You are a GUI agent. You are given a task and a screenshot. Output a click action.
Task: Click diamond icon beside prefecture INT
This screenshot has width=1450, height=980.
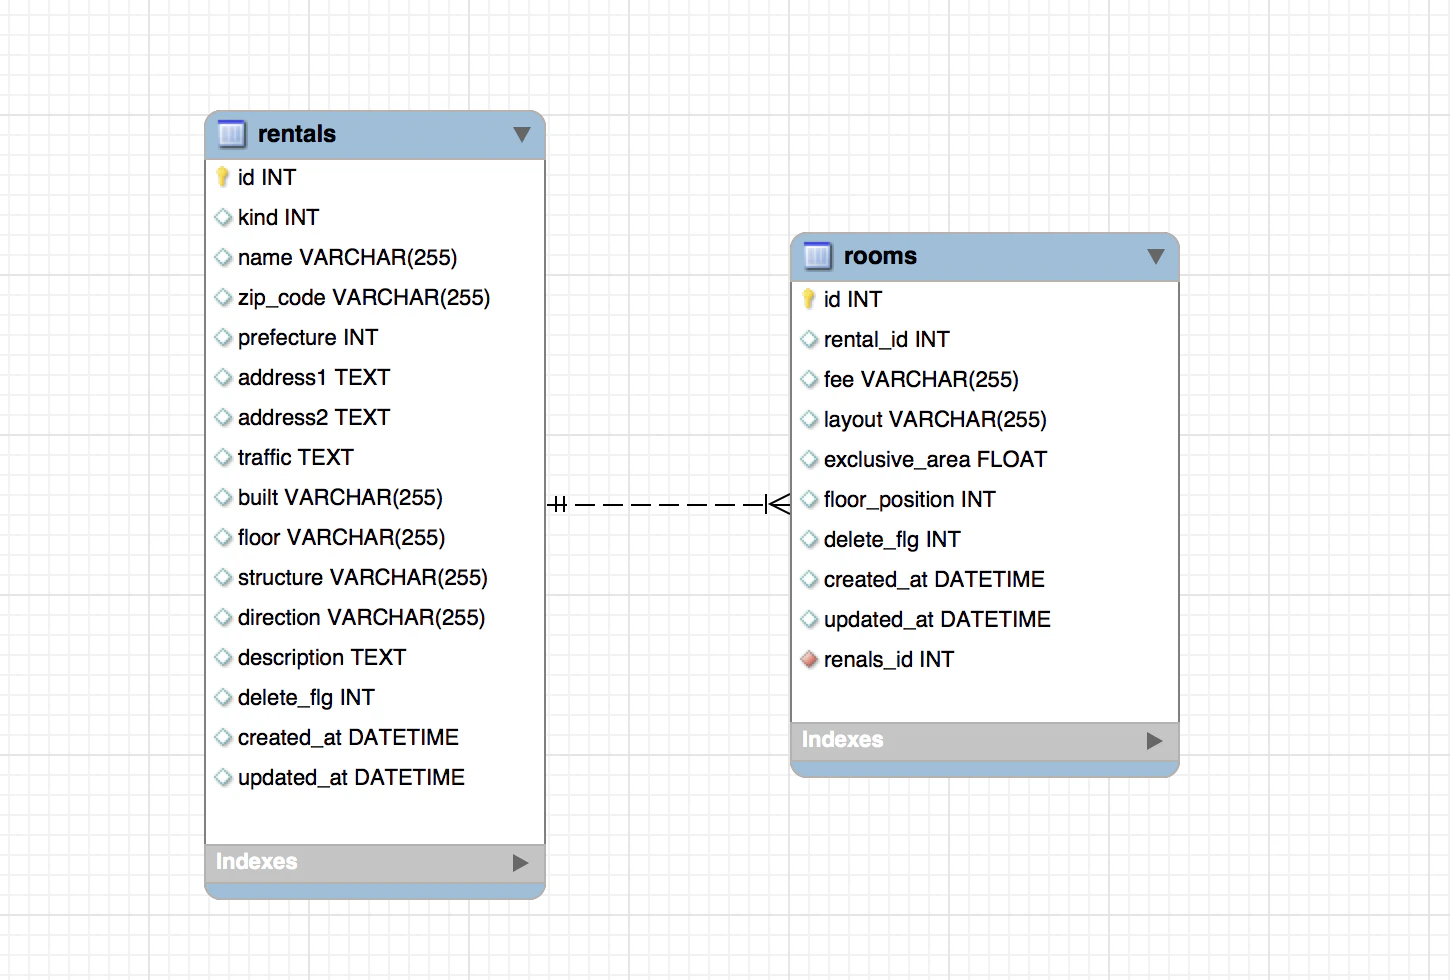tap(223, 337)
